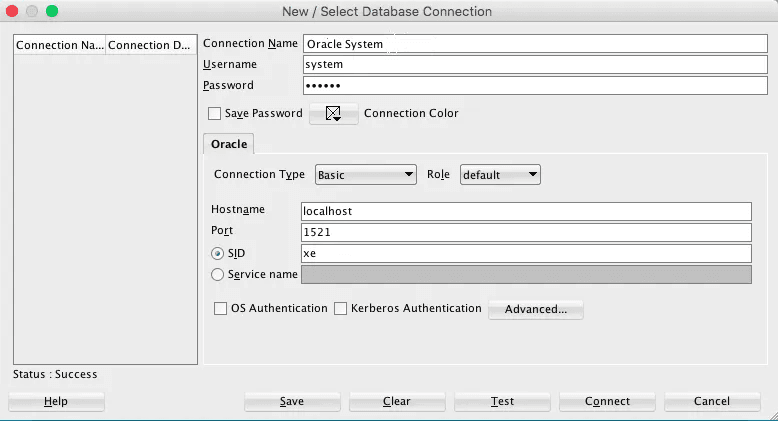Expand the Role dropdown
This screenshot has height=421, width=778.
pyautogui.click(x=500, y=175)
